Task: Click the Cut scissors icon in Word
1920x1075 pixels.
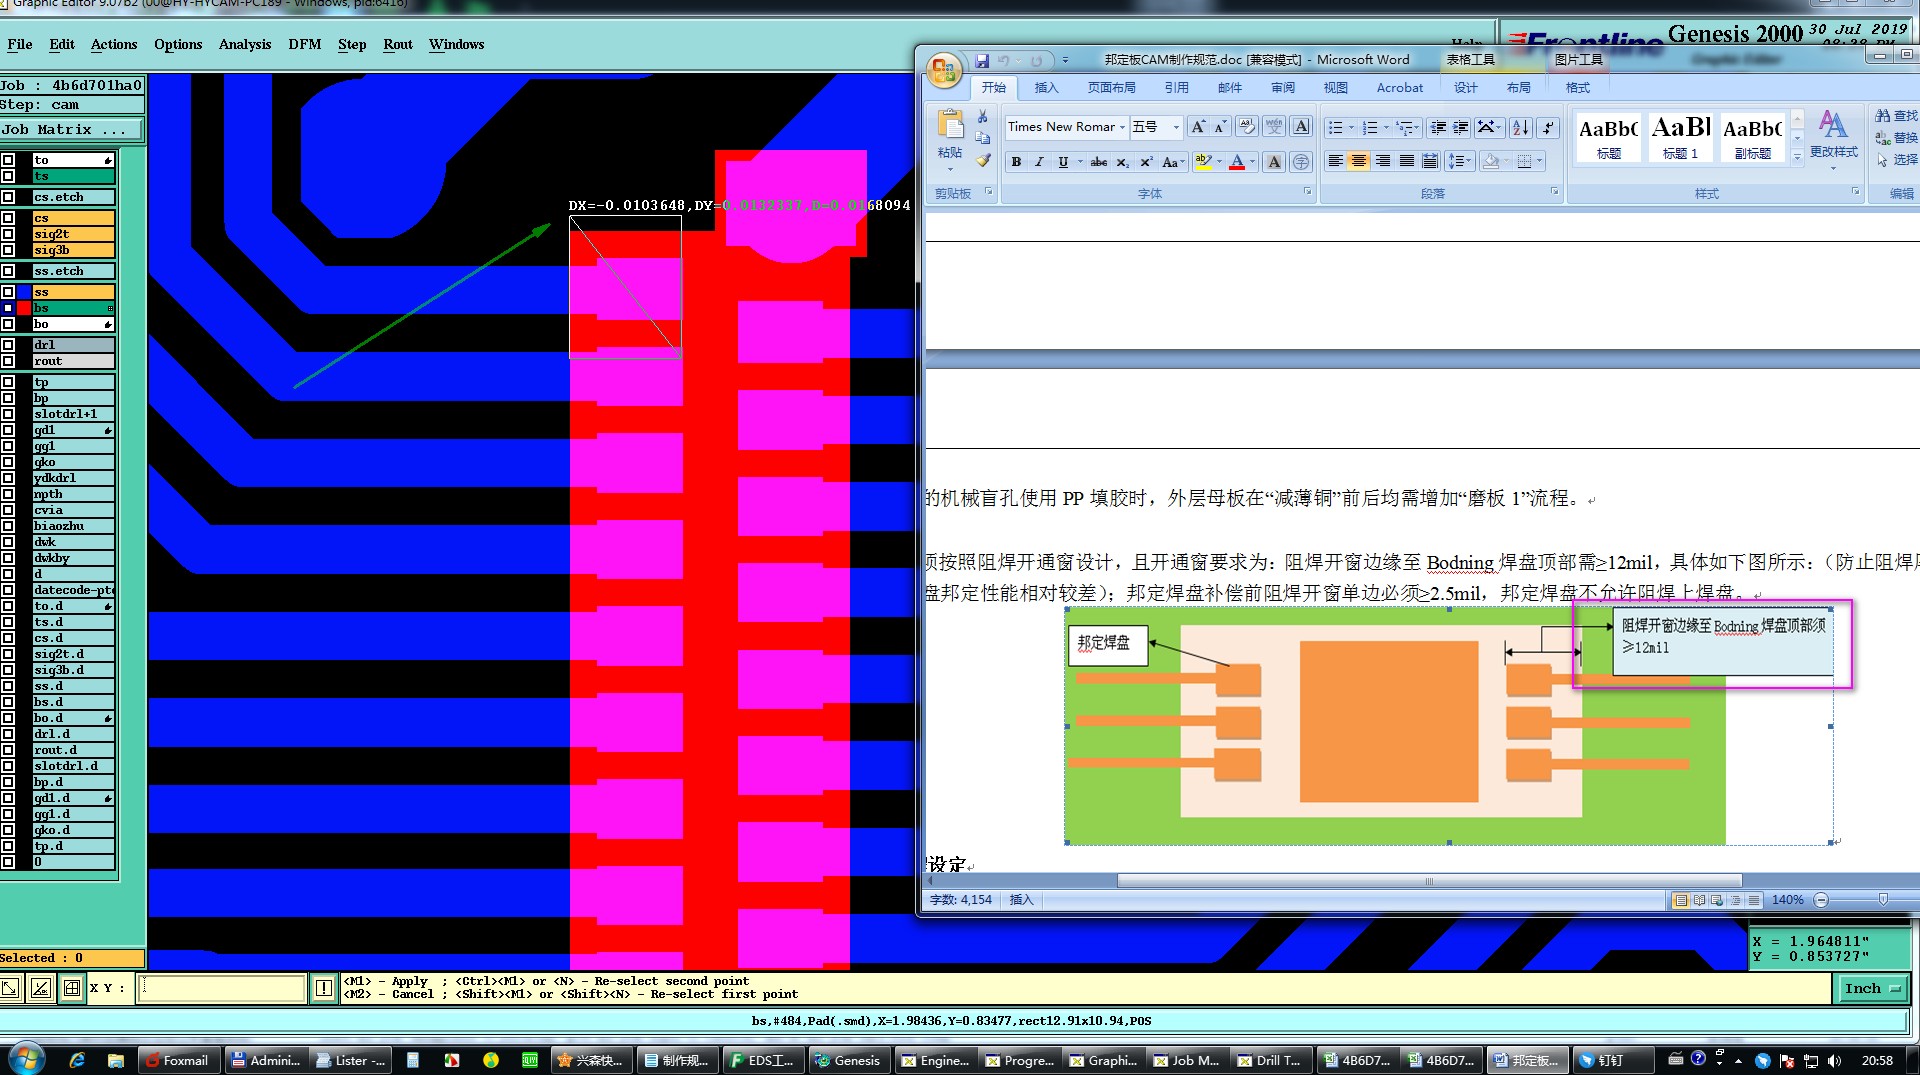Action: point(983,116)
